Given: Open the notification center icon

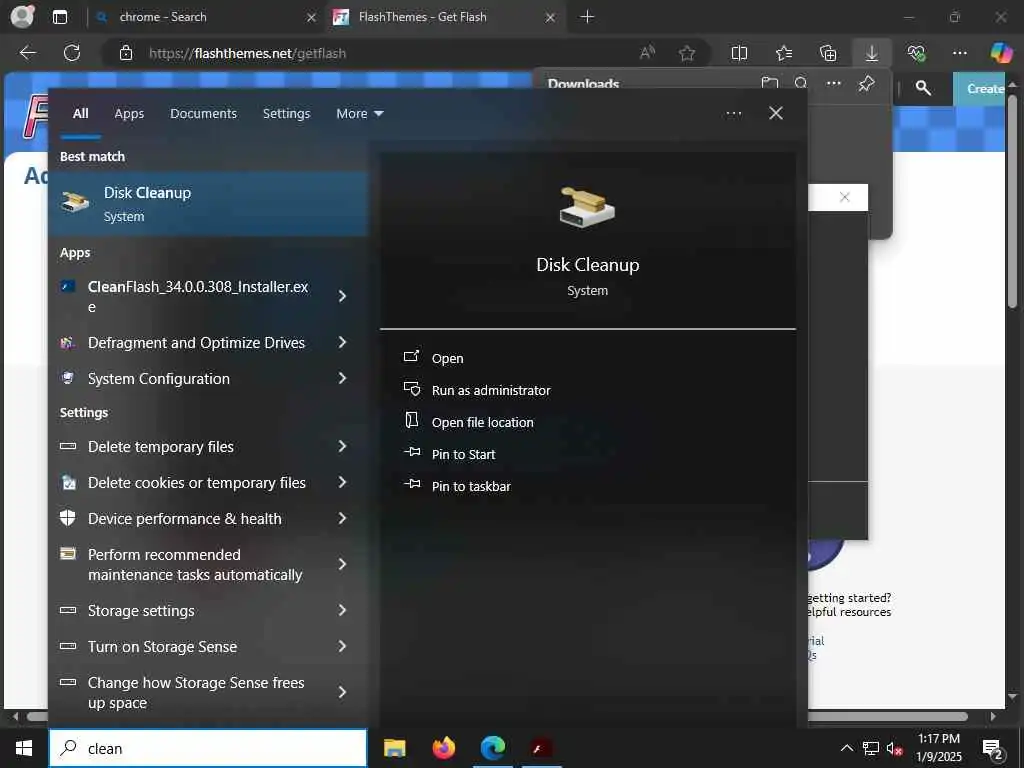Looking at the screenshot, I should 993,748.
